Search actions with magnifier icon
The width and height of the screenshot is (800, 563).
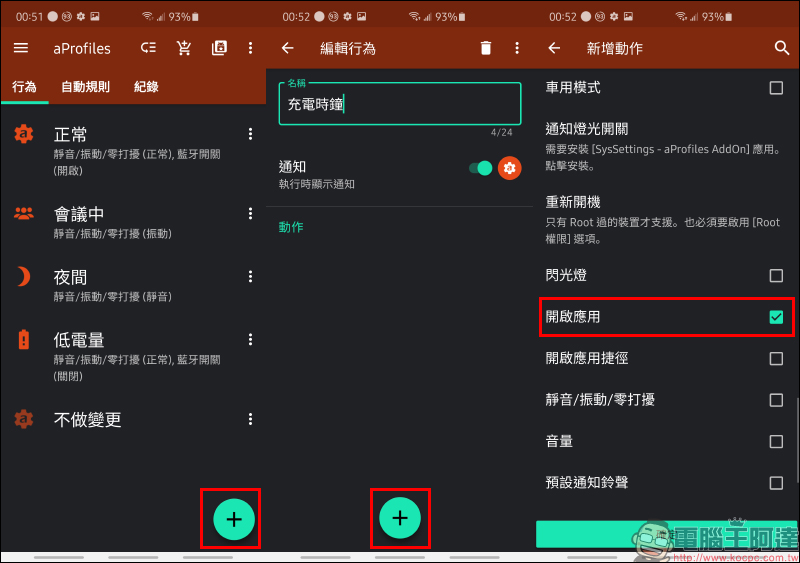[x=781, y=48]
